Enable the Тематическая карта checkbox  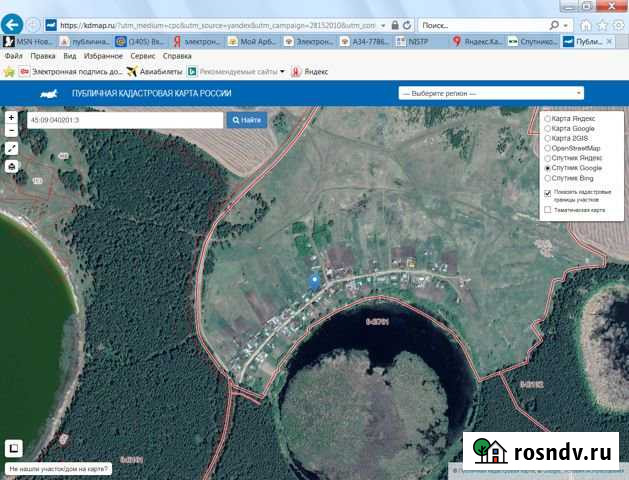pyautogui.click(x=547, y=210)
